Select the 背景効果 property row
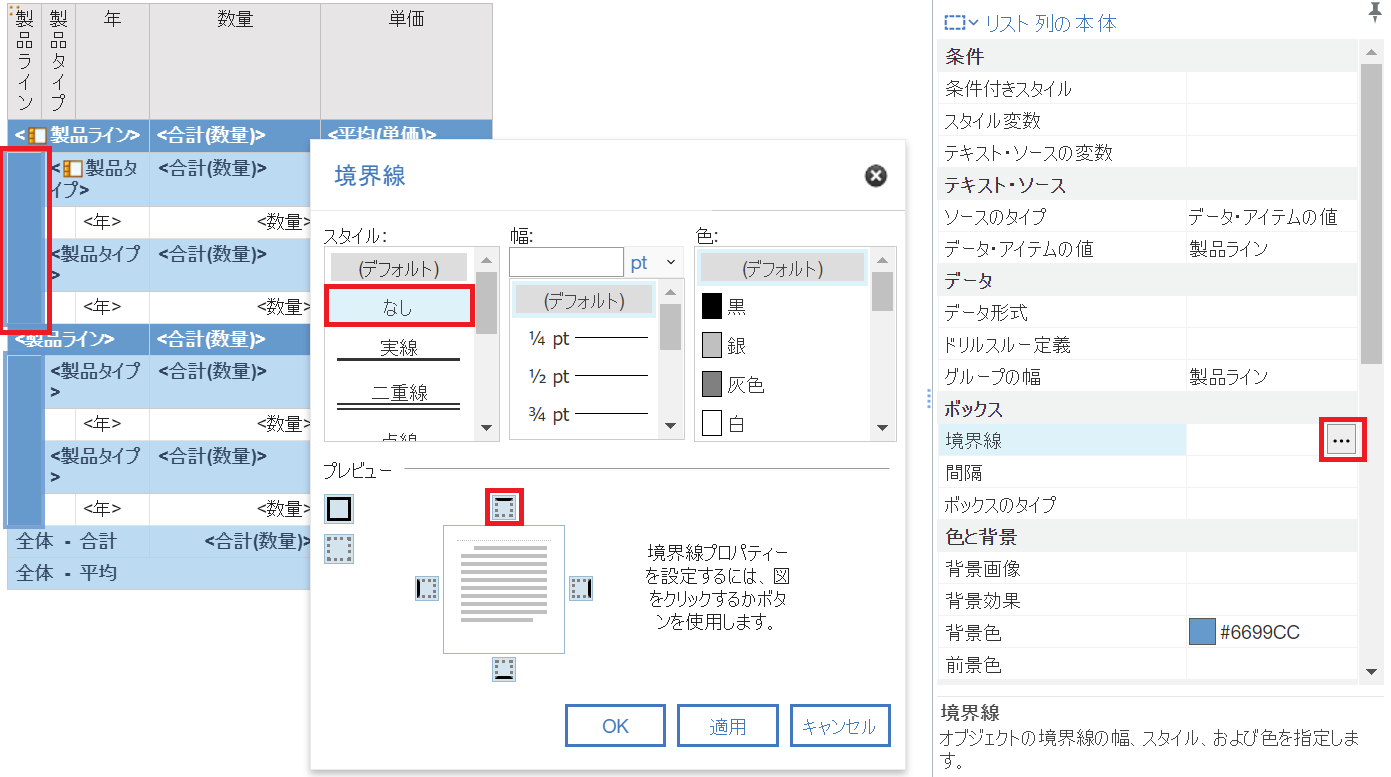 pos(1148,601)
